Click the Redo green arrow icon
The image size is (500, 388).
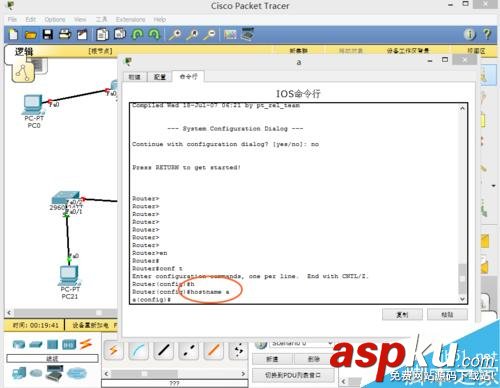click(154, 34)
